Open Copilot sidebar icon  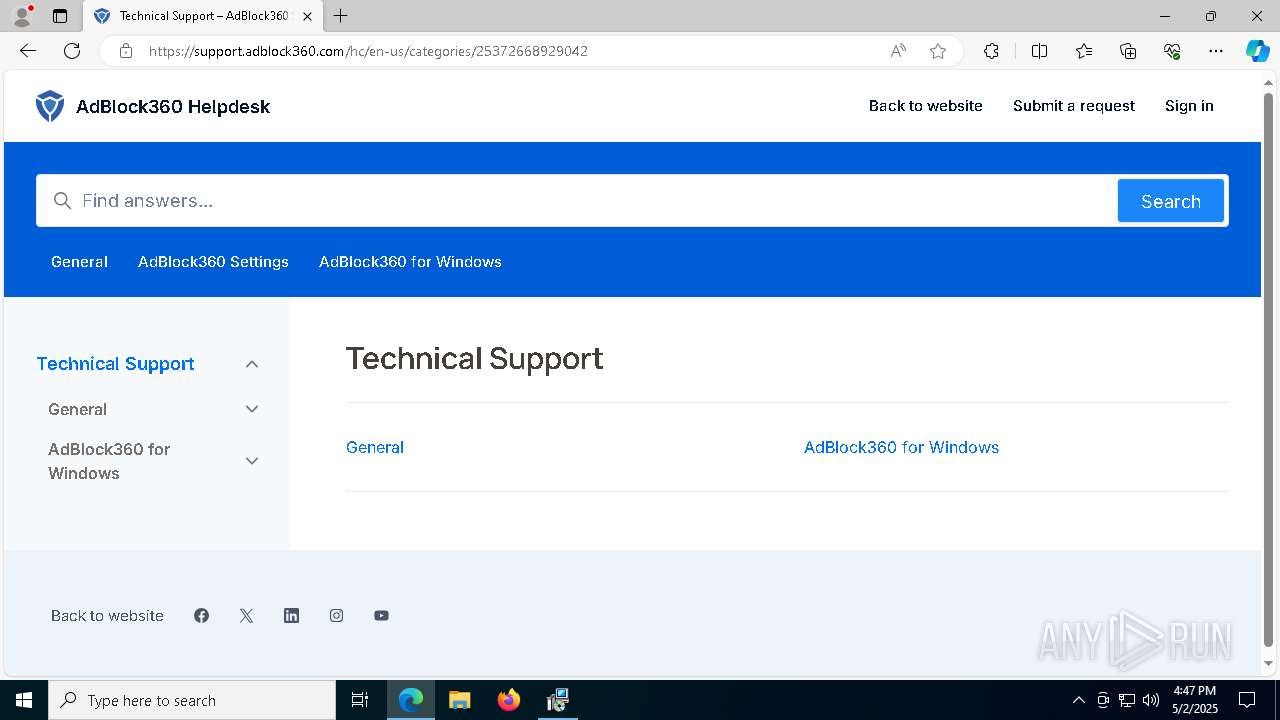pos(1257,51)
